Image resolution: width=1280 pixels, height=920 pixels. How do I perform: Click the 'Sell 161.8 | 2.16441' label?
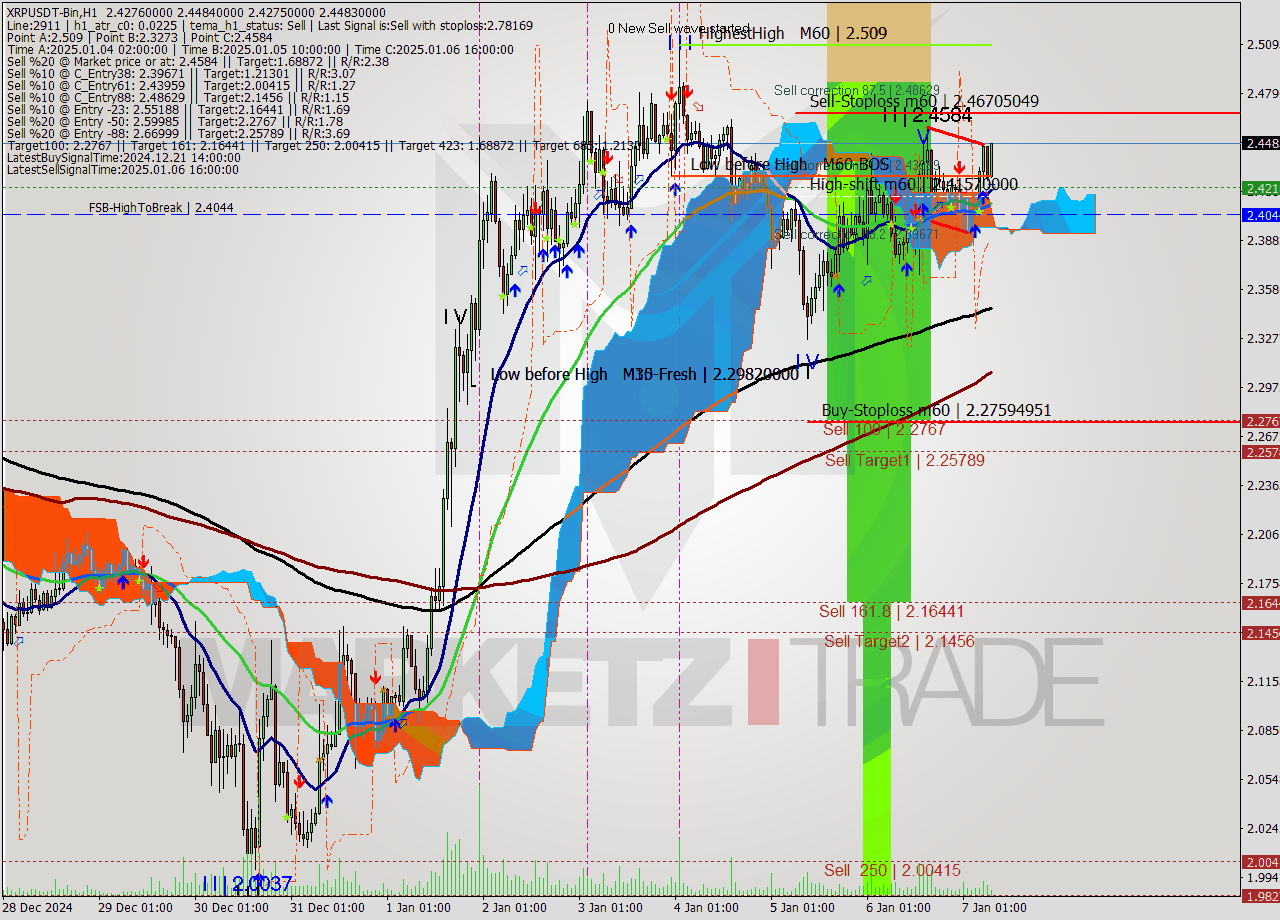(891, 611)
